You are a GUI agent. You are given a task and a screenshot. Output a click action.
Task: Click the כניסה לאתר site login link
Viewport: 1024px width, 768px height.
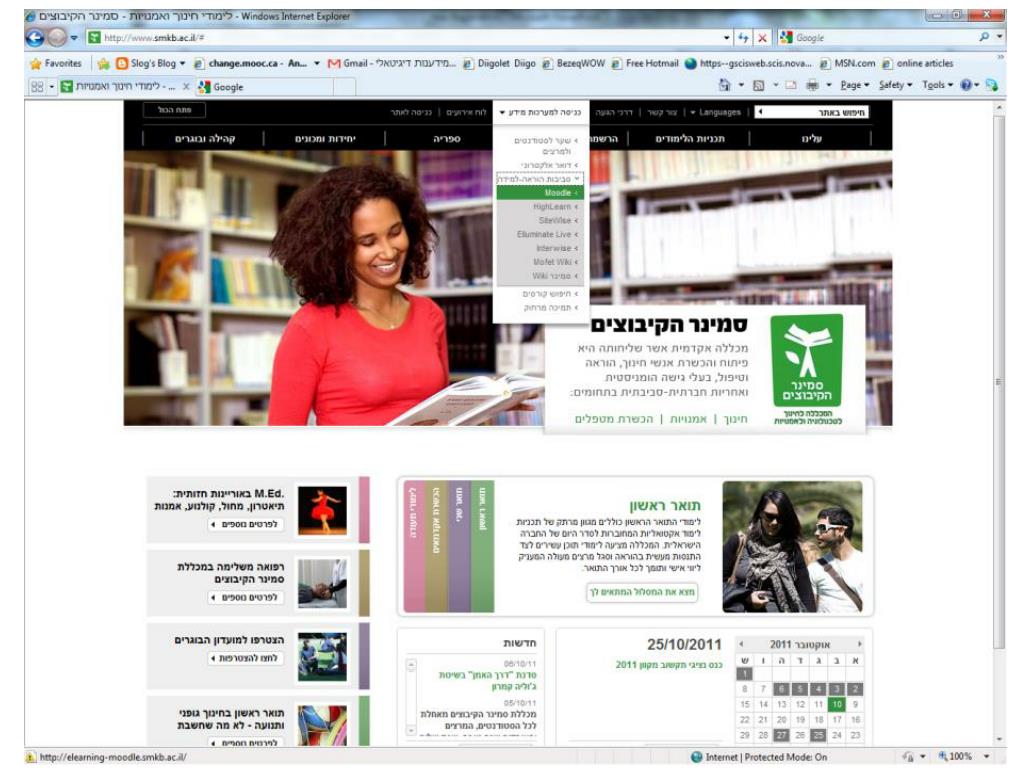point(411,112)
